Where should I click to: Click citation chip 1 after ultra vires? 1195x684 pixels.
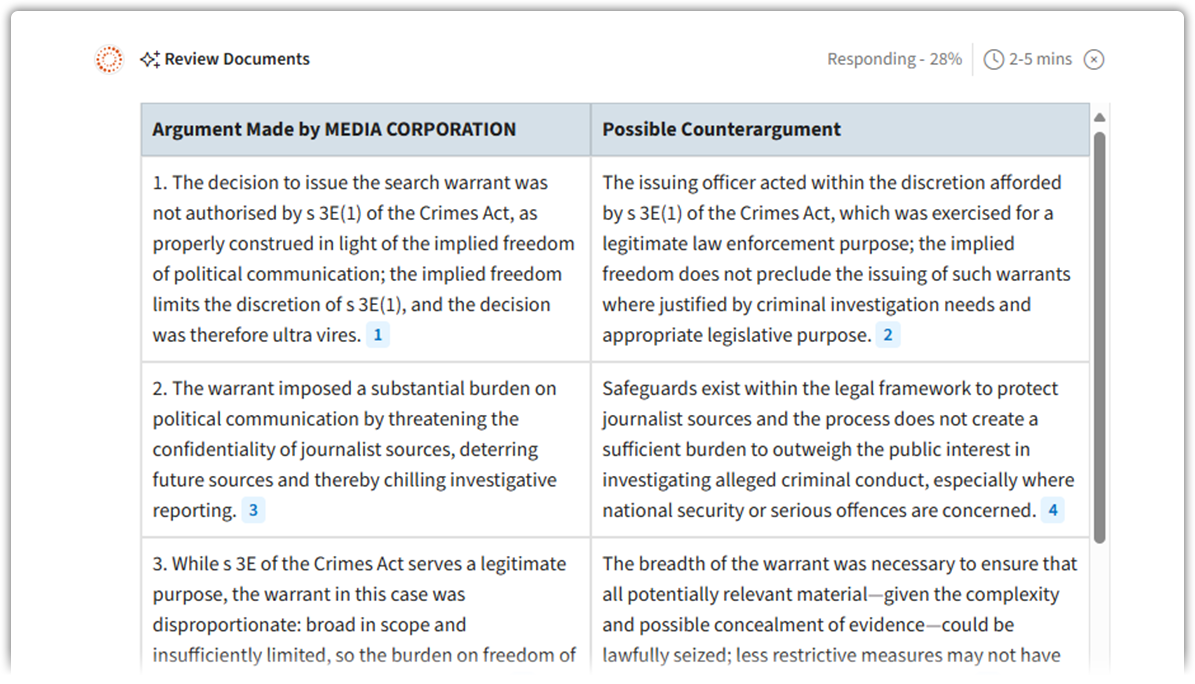pyautogui.click(x=377, y=335)
